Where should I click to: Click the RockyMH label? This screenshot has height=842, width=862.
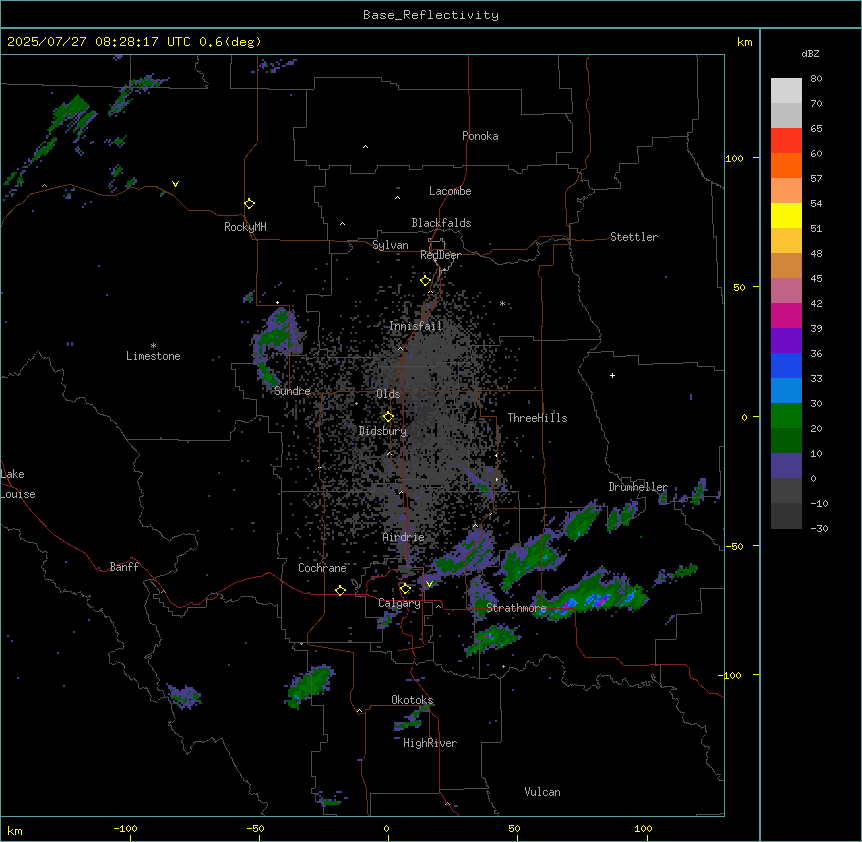click(245, 226)
